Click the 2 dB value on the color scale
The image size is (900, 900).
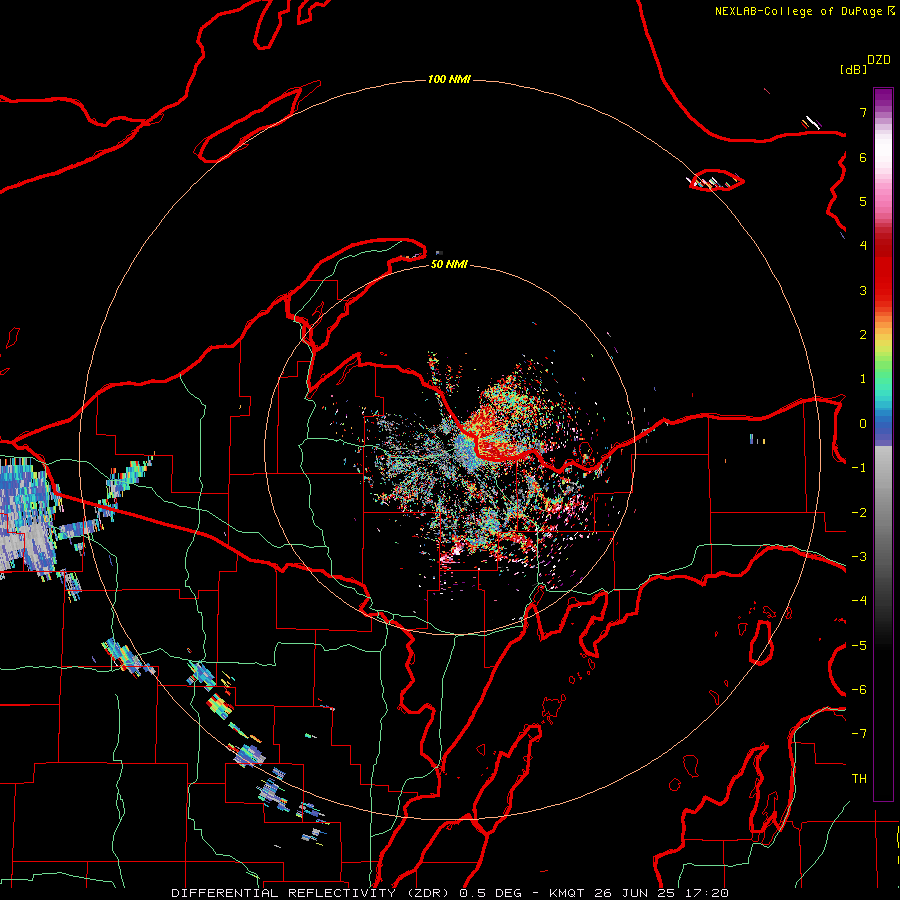863,335
